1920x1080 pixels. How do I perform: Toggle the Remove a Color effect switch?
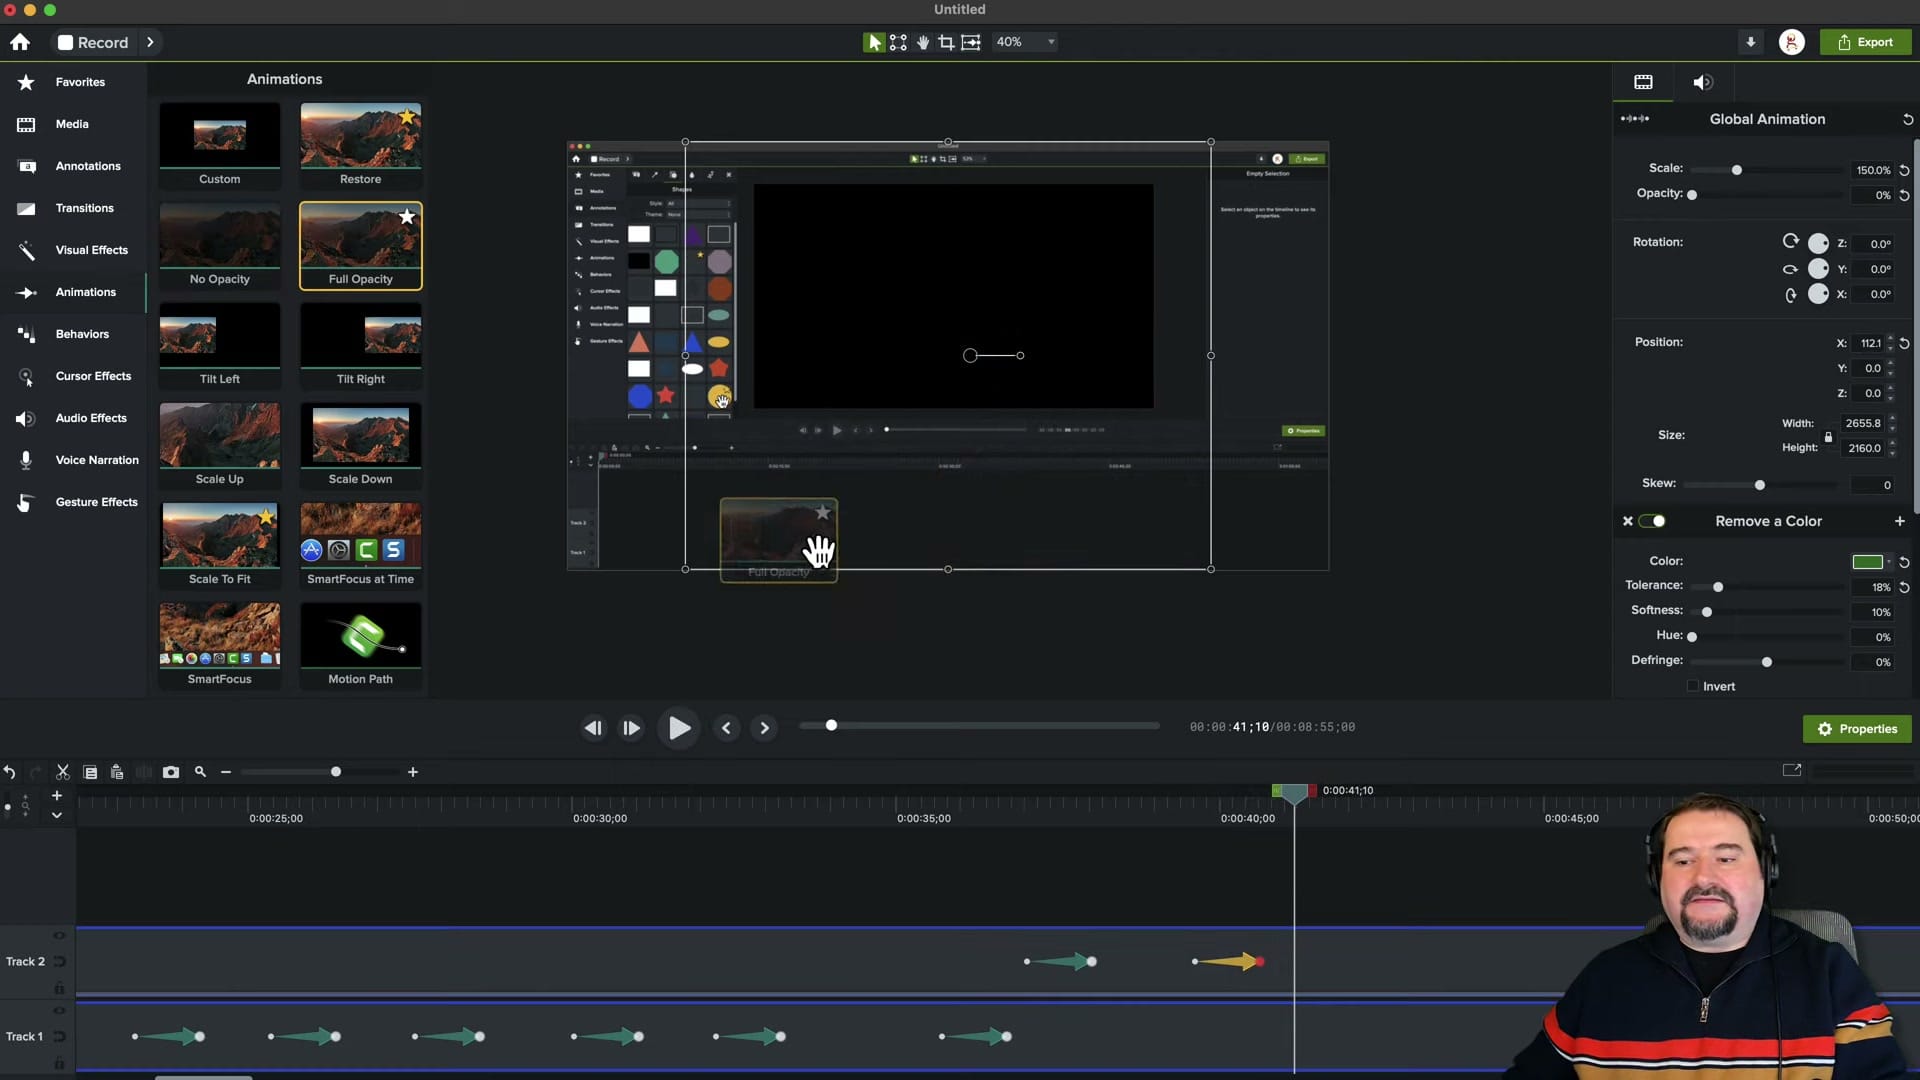click(1651, 521)
